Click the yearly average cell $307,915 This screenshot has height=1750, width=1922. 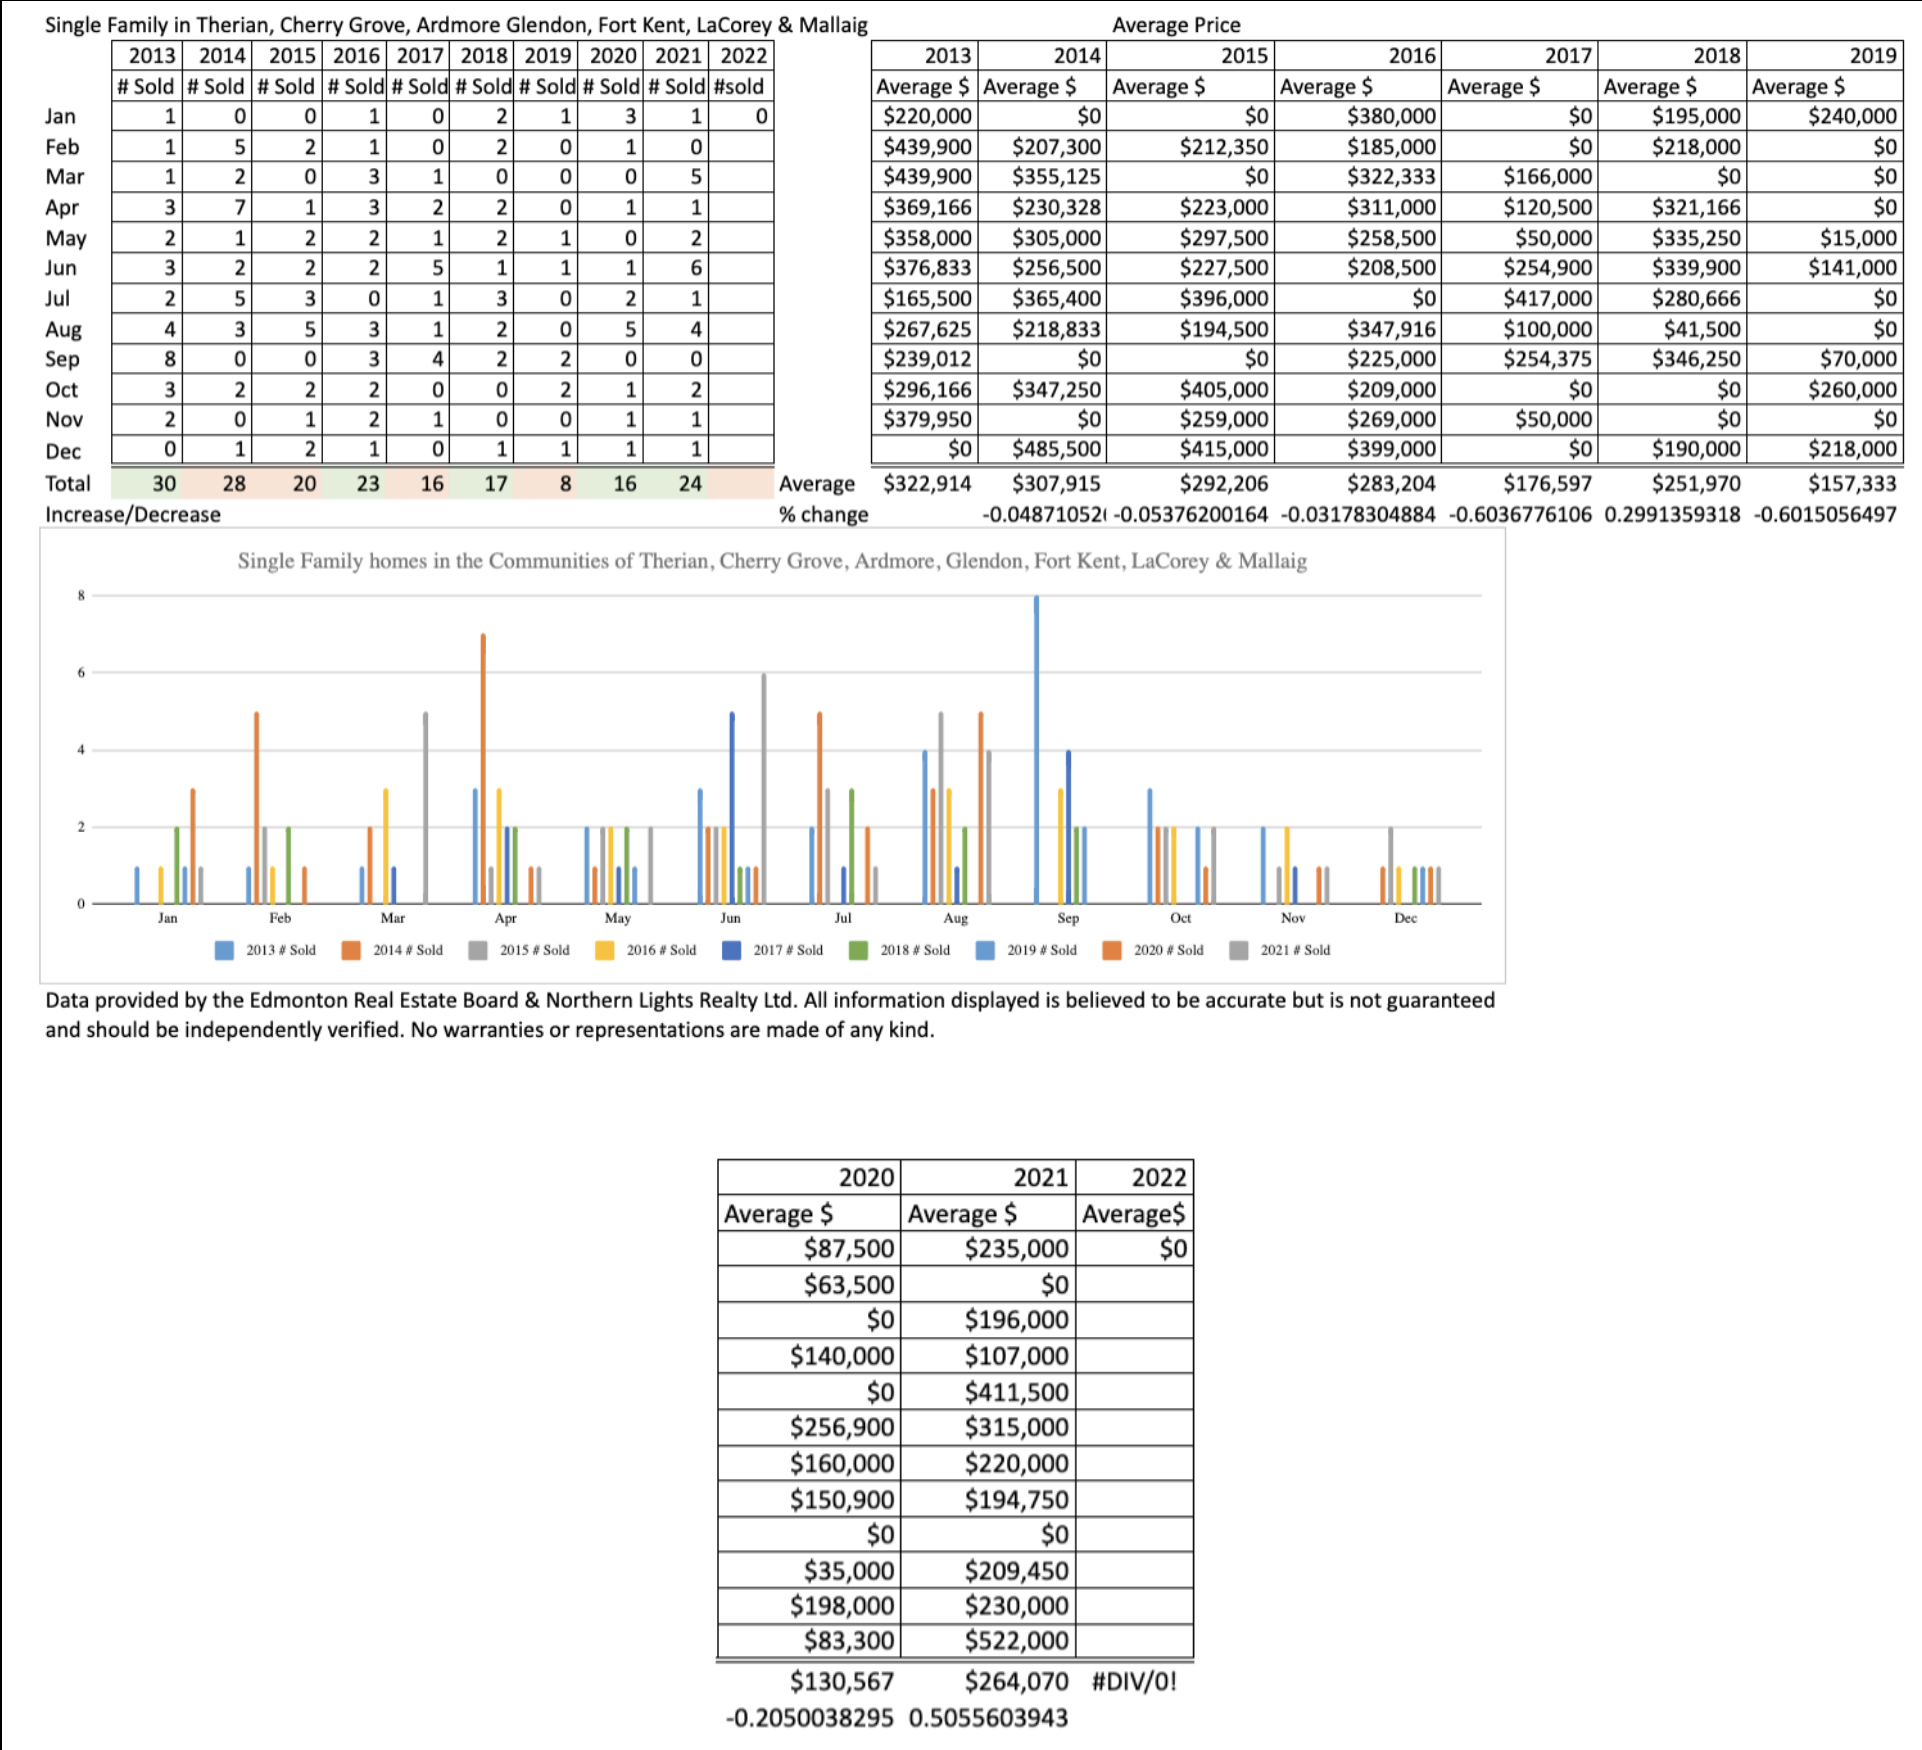1056,484
